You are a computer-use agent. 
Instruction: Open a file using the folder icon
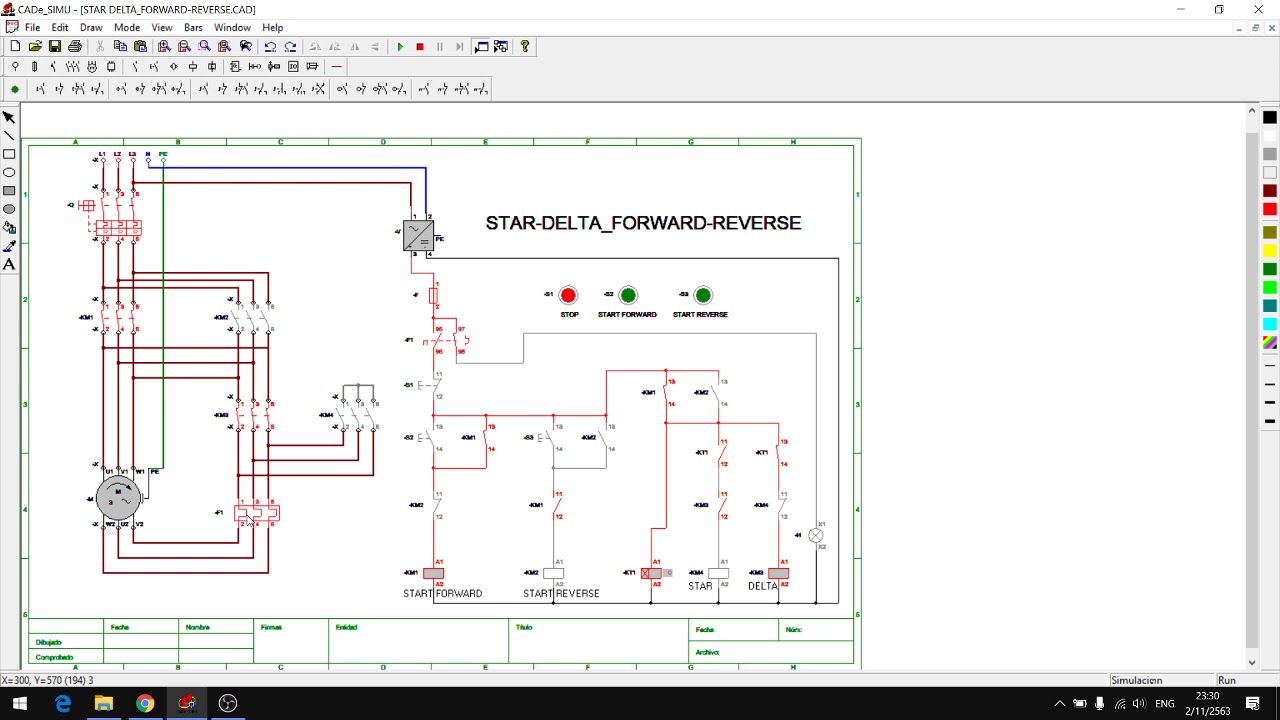(x=35, y=47)
